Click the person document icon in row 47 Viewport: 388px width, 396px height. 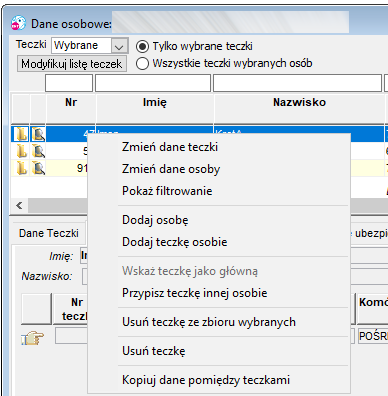38,134
